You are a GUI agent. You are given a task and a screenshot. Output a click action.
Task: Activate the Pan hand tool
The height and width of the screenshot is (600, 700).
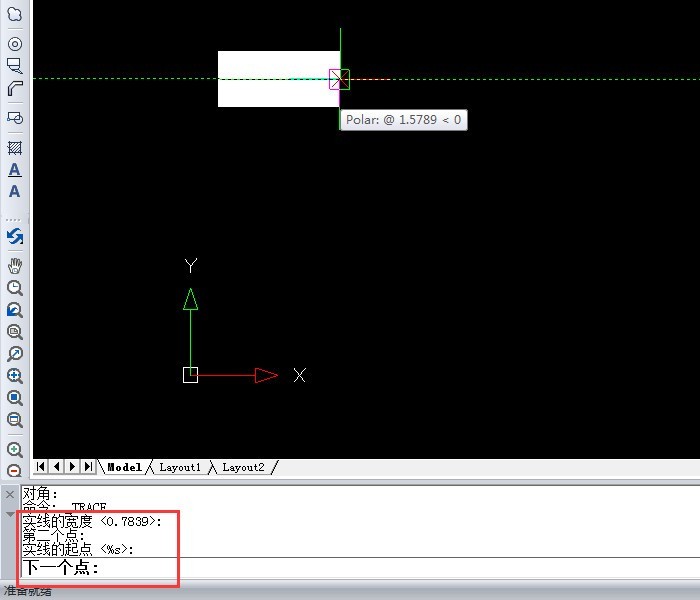(14, 266)
